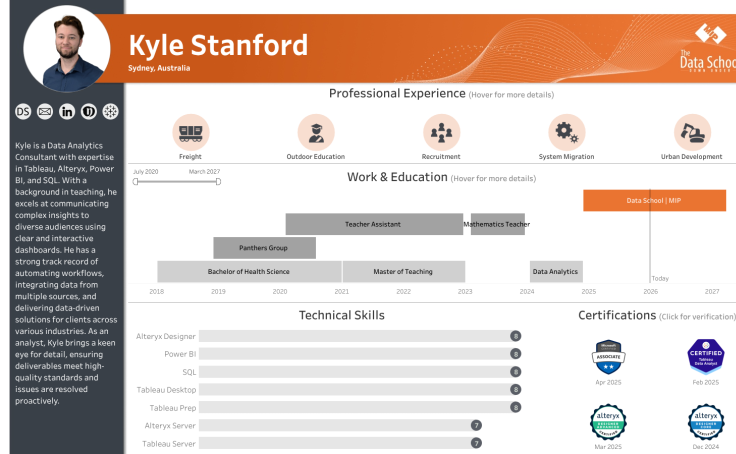This screenshot has height=454, width=736.
Task: Click the July 2020 slider handle
Action: [135, 182]
